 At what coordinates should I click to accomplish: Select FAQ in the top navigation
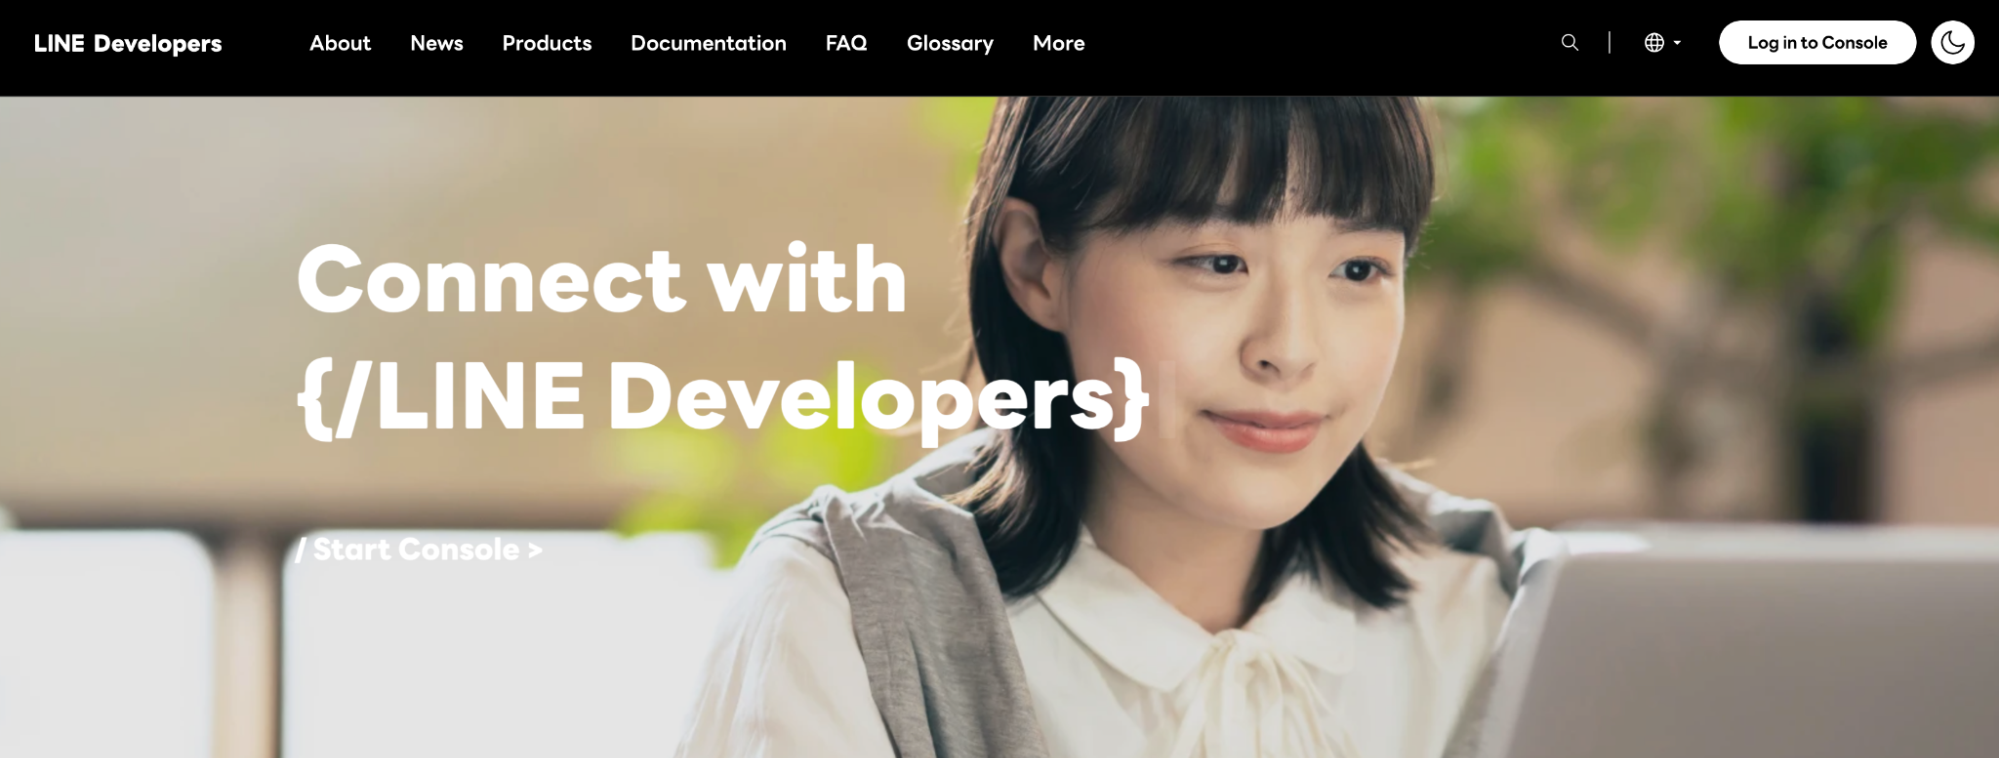tap(846, 43)
